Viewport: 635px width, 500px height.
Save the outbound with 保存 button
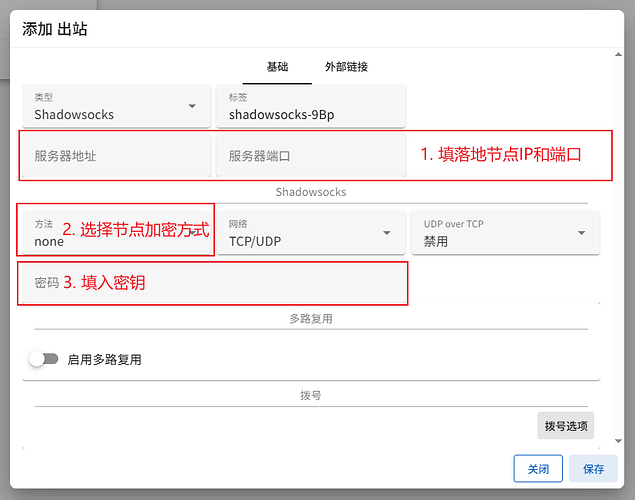click(x=593, y=468)
